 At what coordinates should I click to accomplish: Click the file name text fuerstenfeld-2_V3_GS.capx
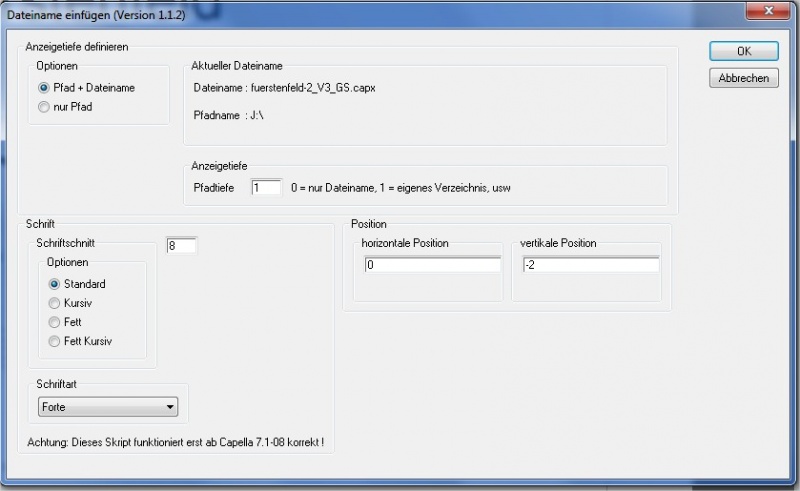[x=313, y=88]
